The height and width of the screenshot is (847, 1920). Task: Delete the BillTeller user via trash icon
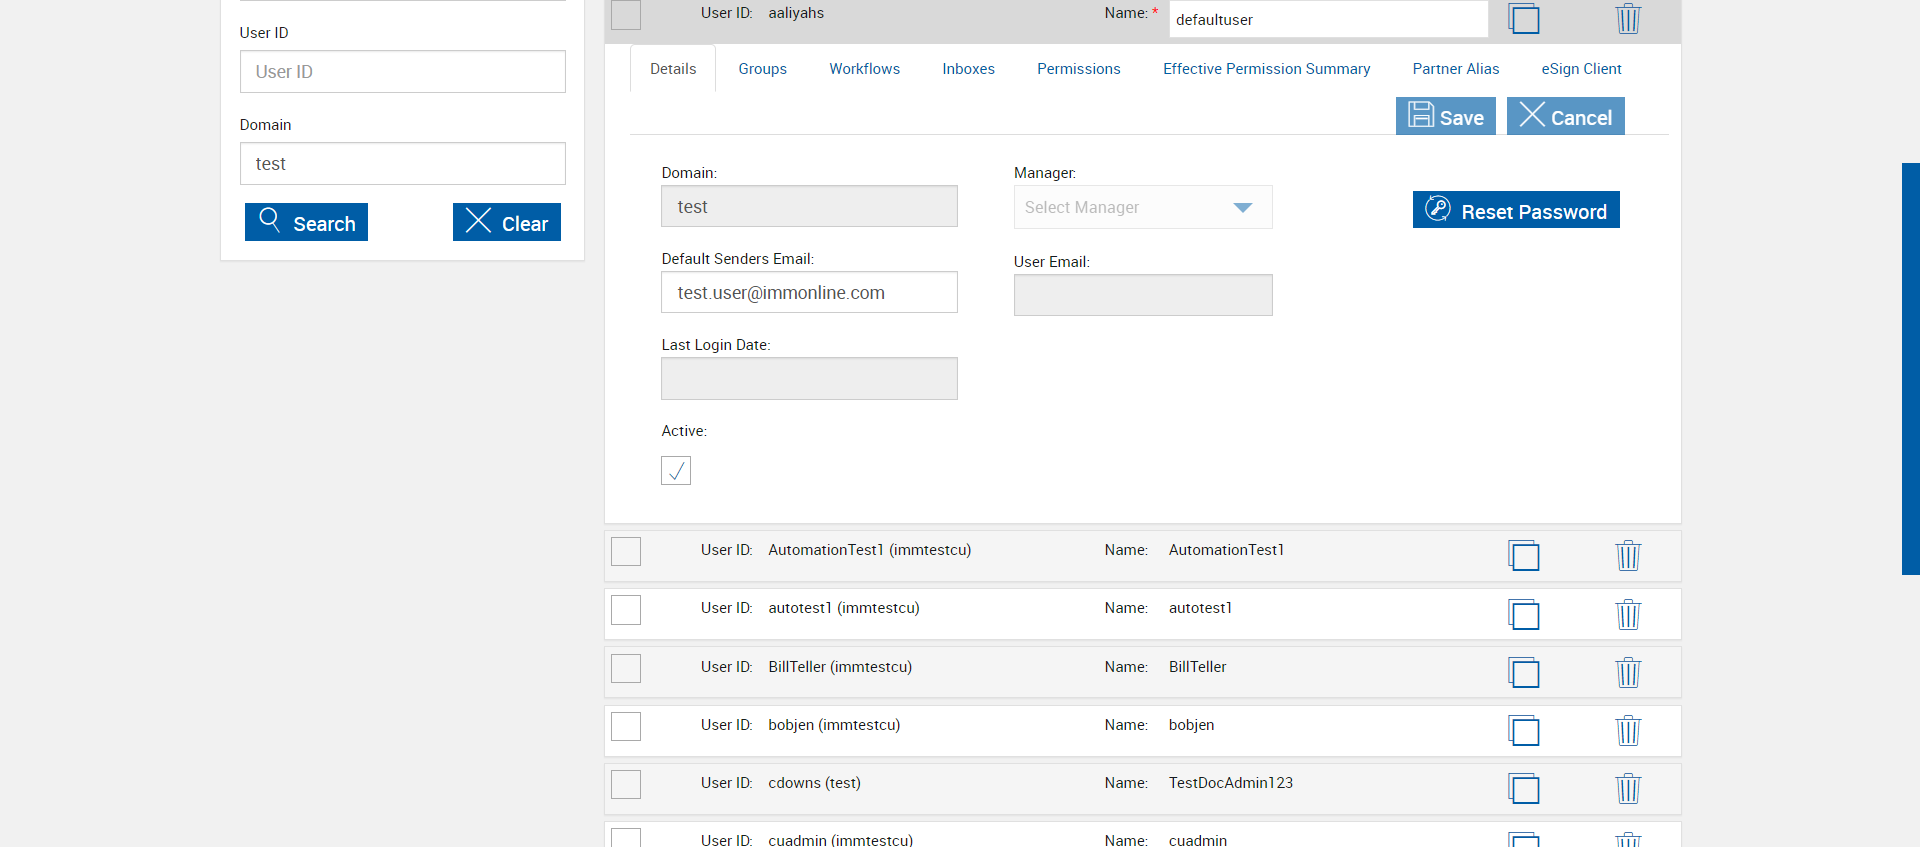point(1628,672)
